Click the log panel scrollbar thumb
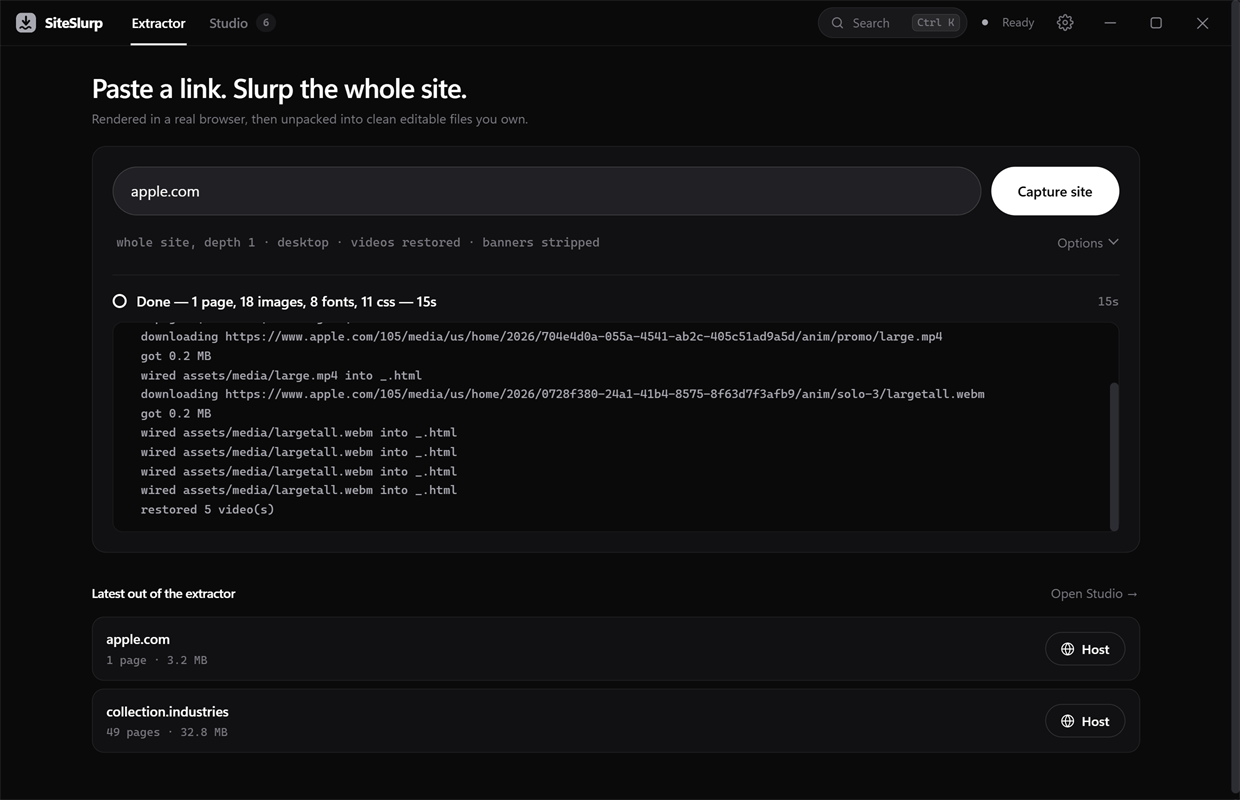Screen dimensions: 1240x800 coord(1114,456)
